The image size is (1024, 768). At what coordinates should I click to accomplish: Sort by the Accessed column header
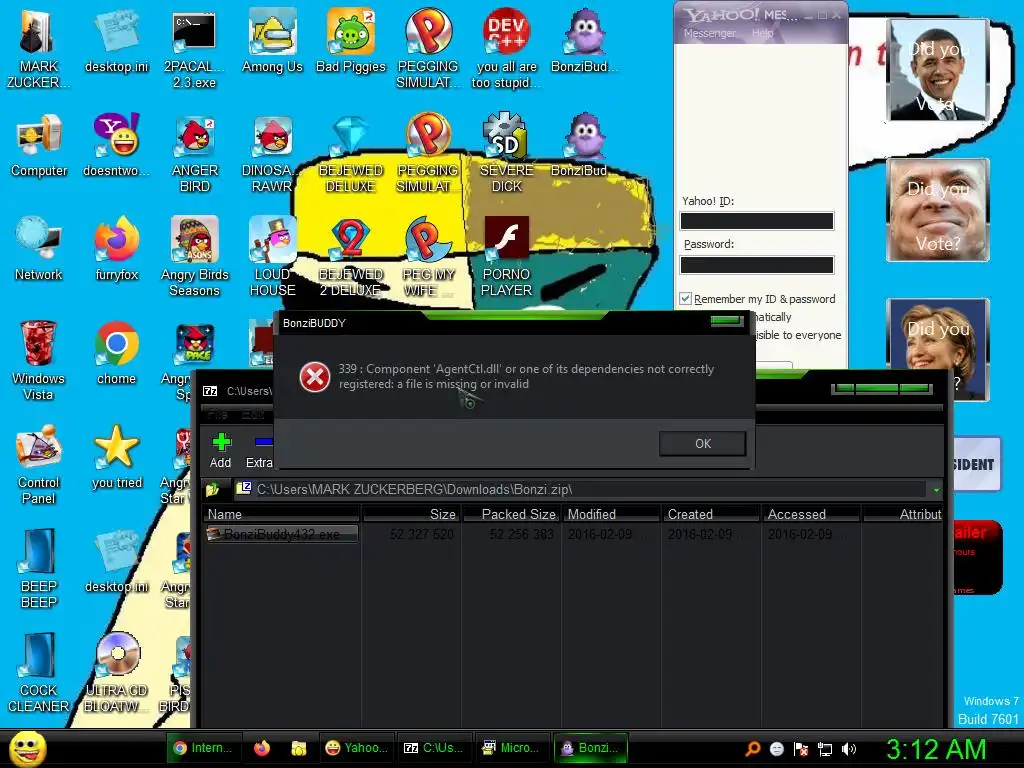click(811, 515)
